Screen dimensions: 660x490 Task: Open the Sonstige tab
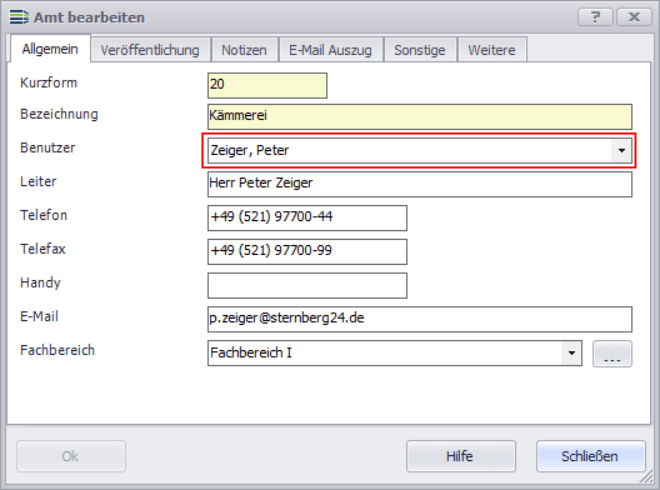point(419,50)
